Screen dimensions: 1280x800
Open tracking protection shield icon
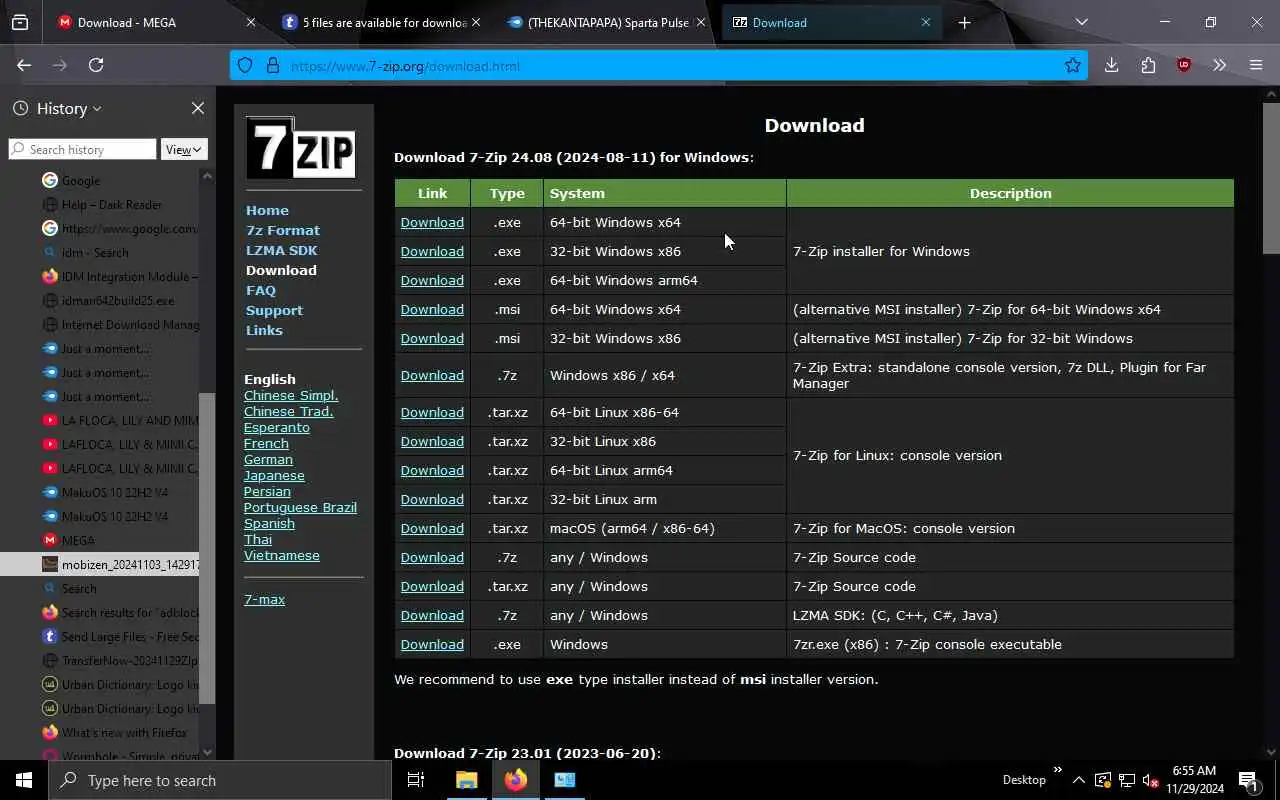click(x=245, y=66)
